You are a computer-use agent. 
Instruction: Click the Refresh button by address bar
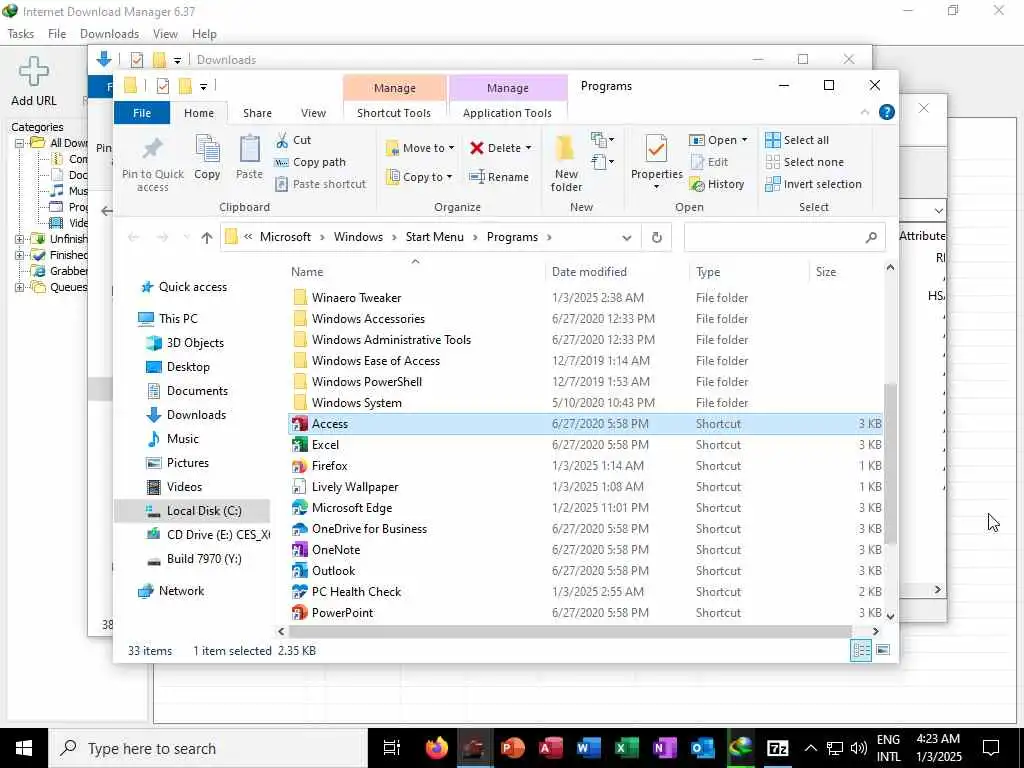[x=656, y=238]
